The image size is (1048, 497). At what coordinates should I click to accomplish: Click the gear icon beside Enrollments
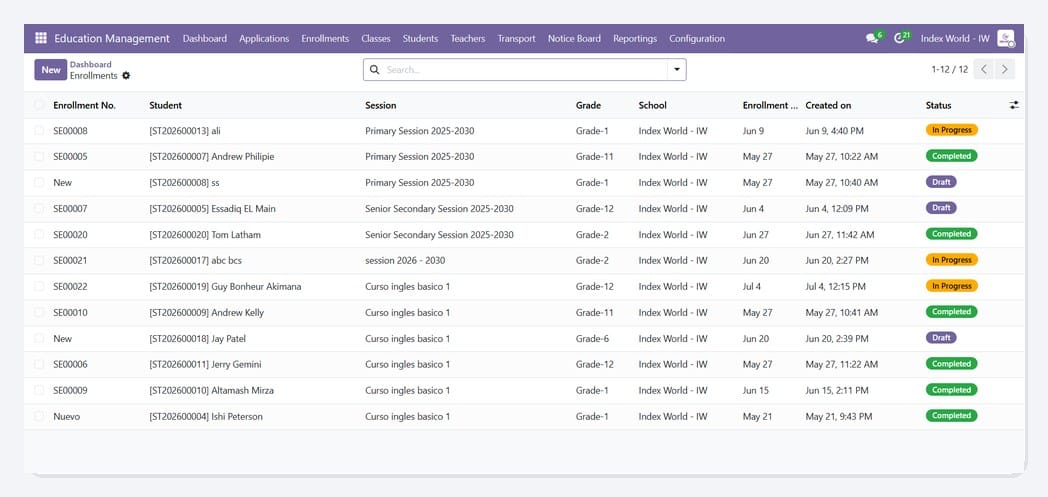tap(126, 76)
